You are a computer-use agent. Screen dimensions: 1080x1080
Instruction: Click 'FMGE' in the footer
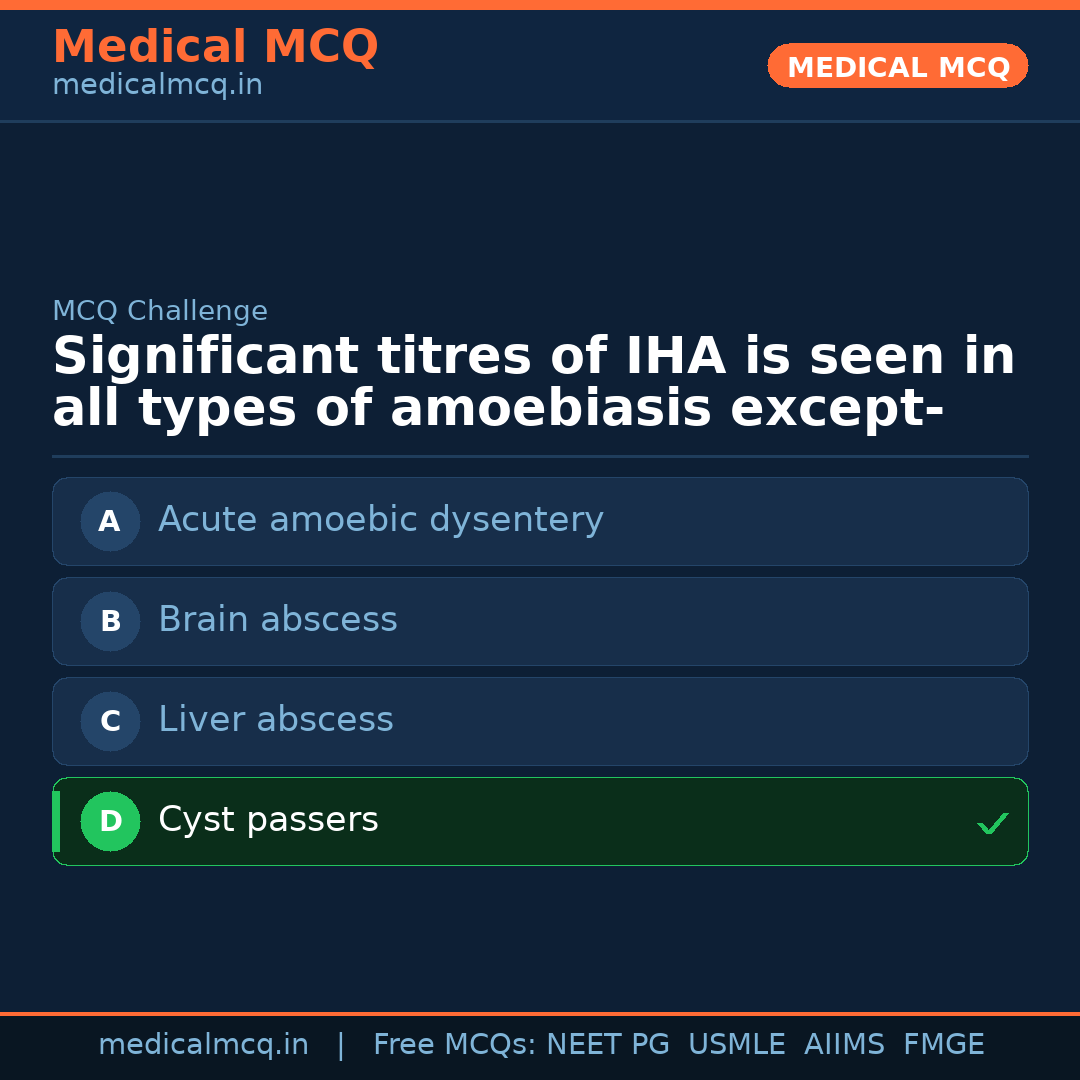point(943,1045)
